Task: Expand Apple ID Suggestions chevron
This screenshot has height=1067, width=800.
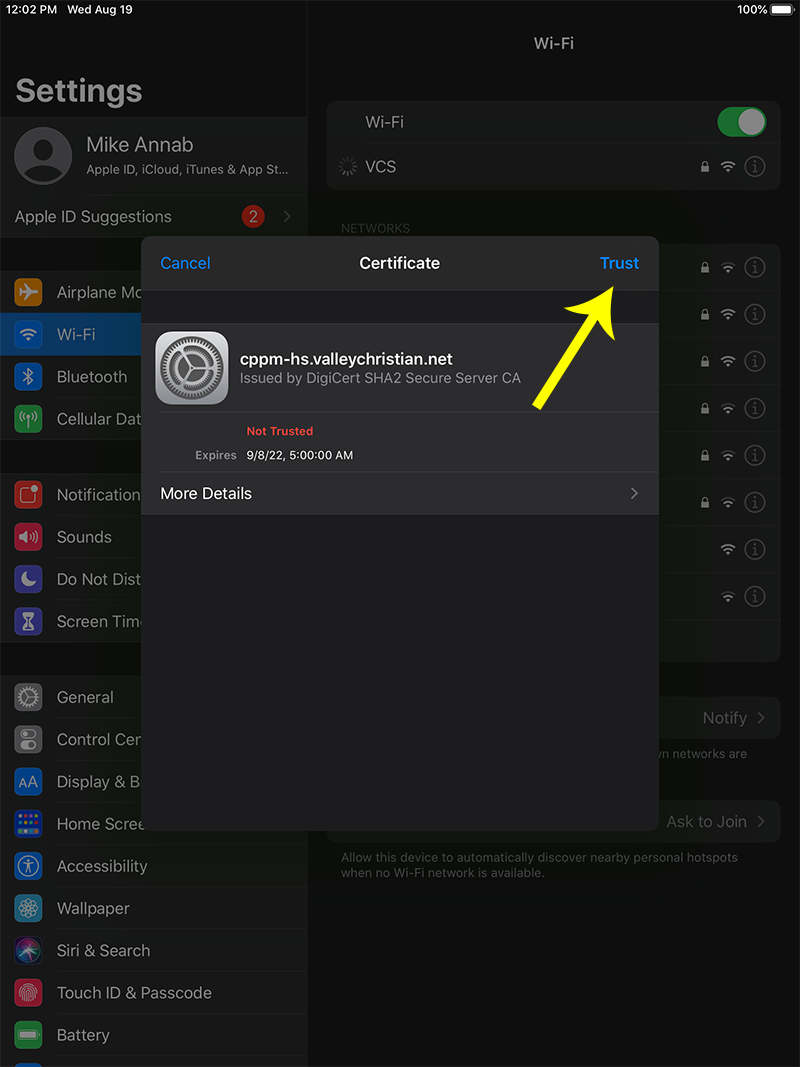Action: [288, 217]
